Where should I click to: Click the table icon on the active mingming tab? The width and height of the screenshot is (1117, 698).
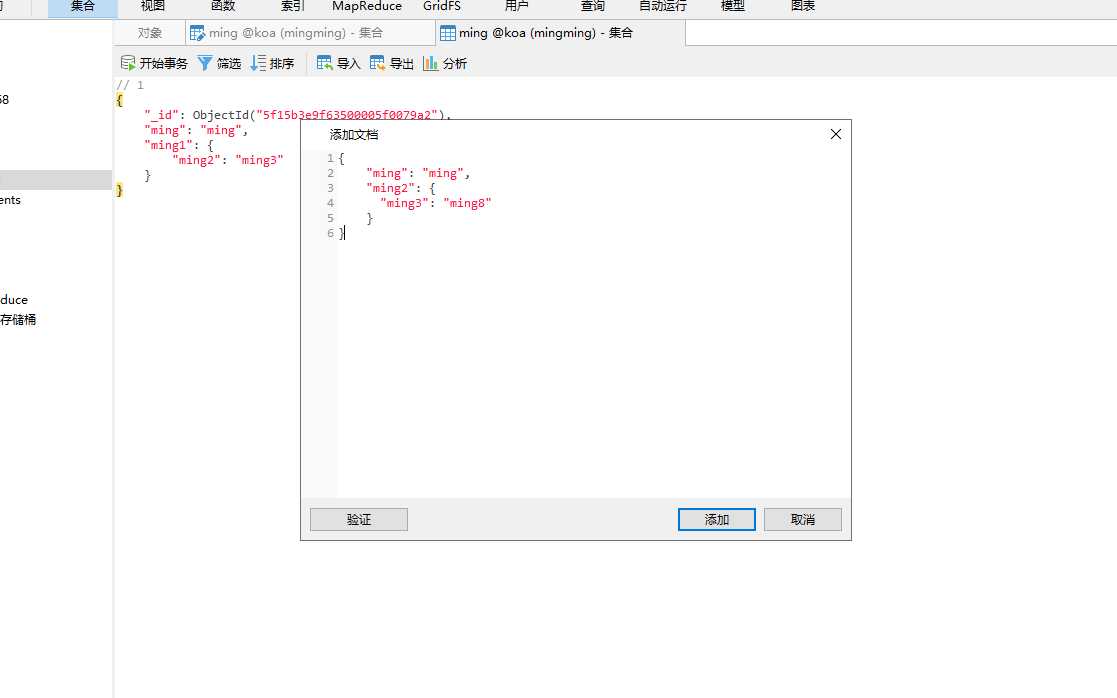[448, 33]
